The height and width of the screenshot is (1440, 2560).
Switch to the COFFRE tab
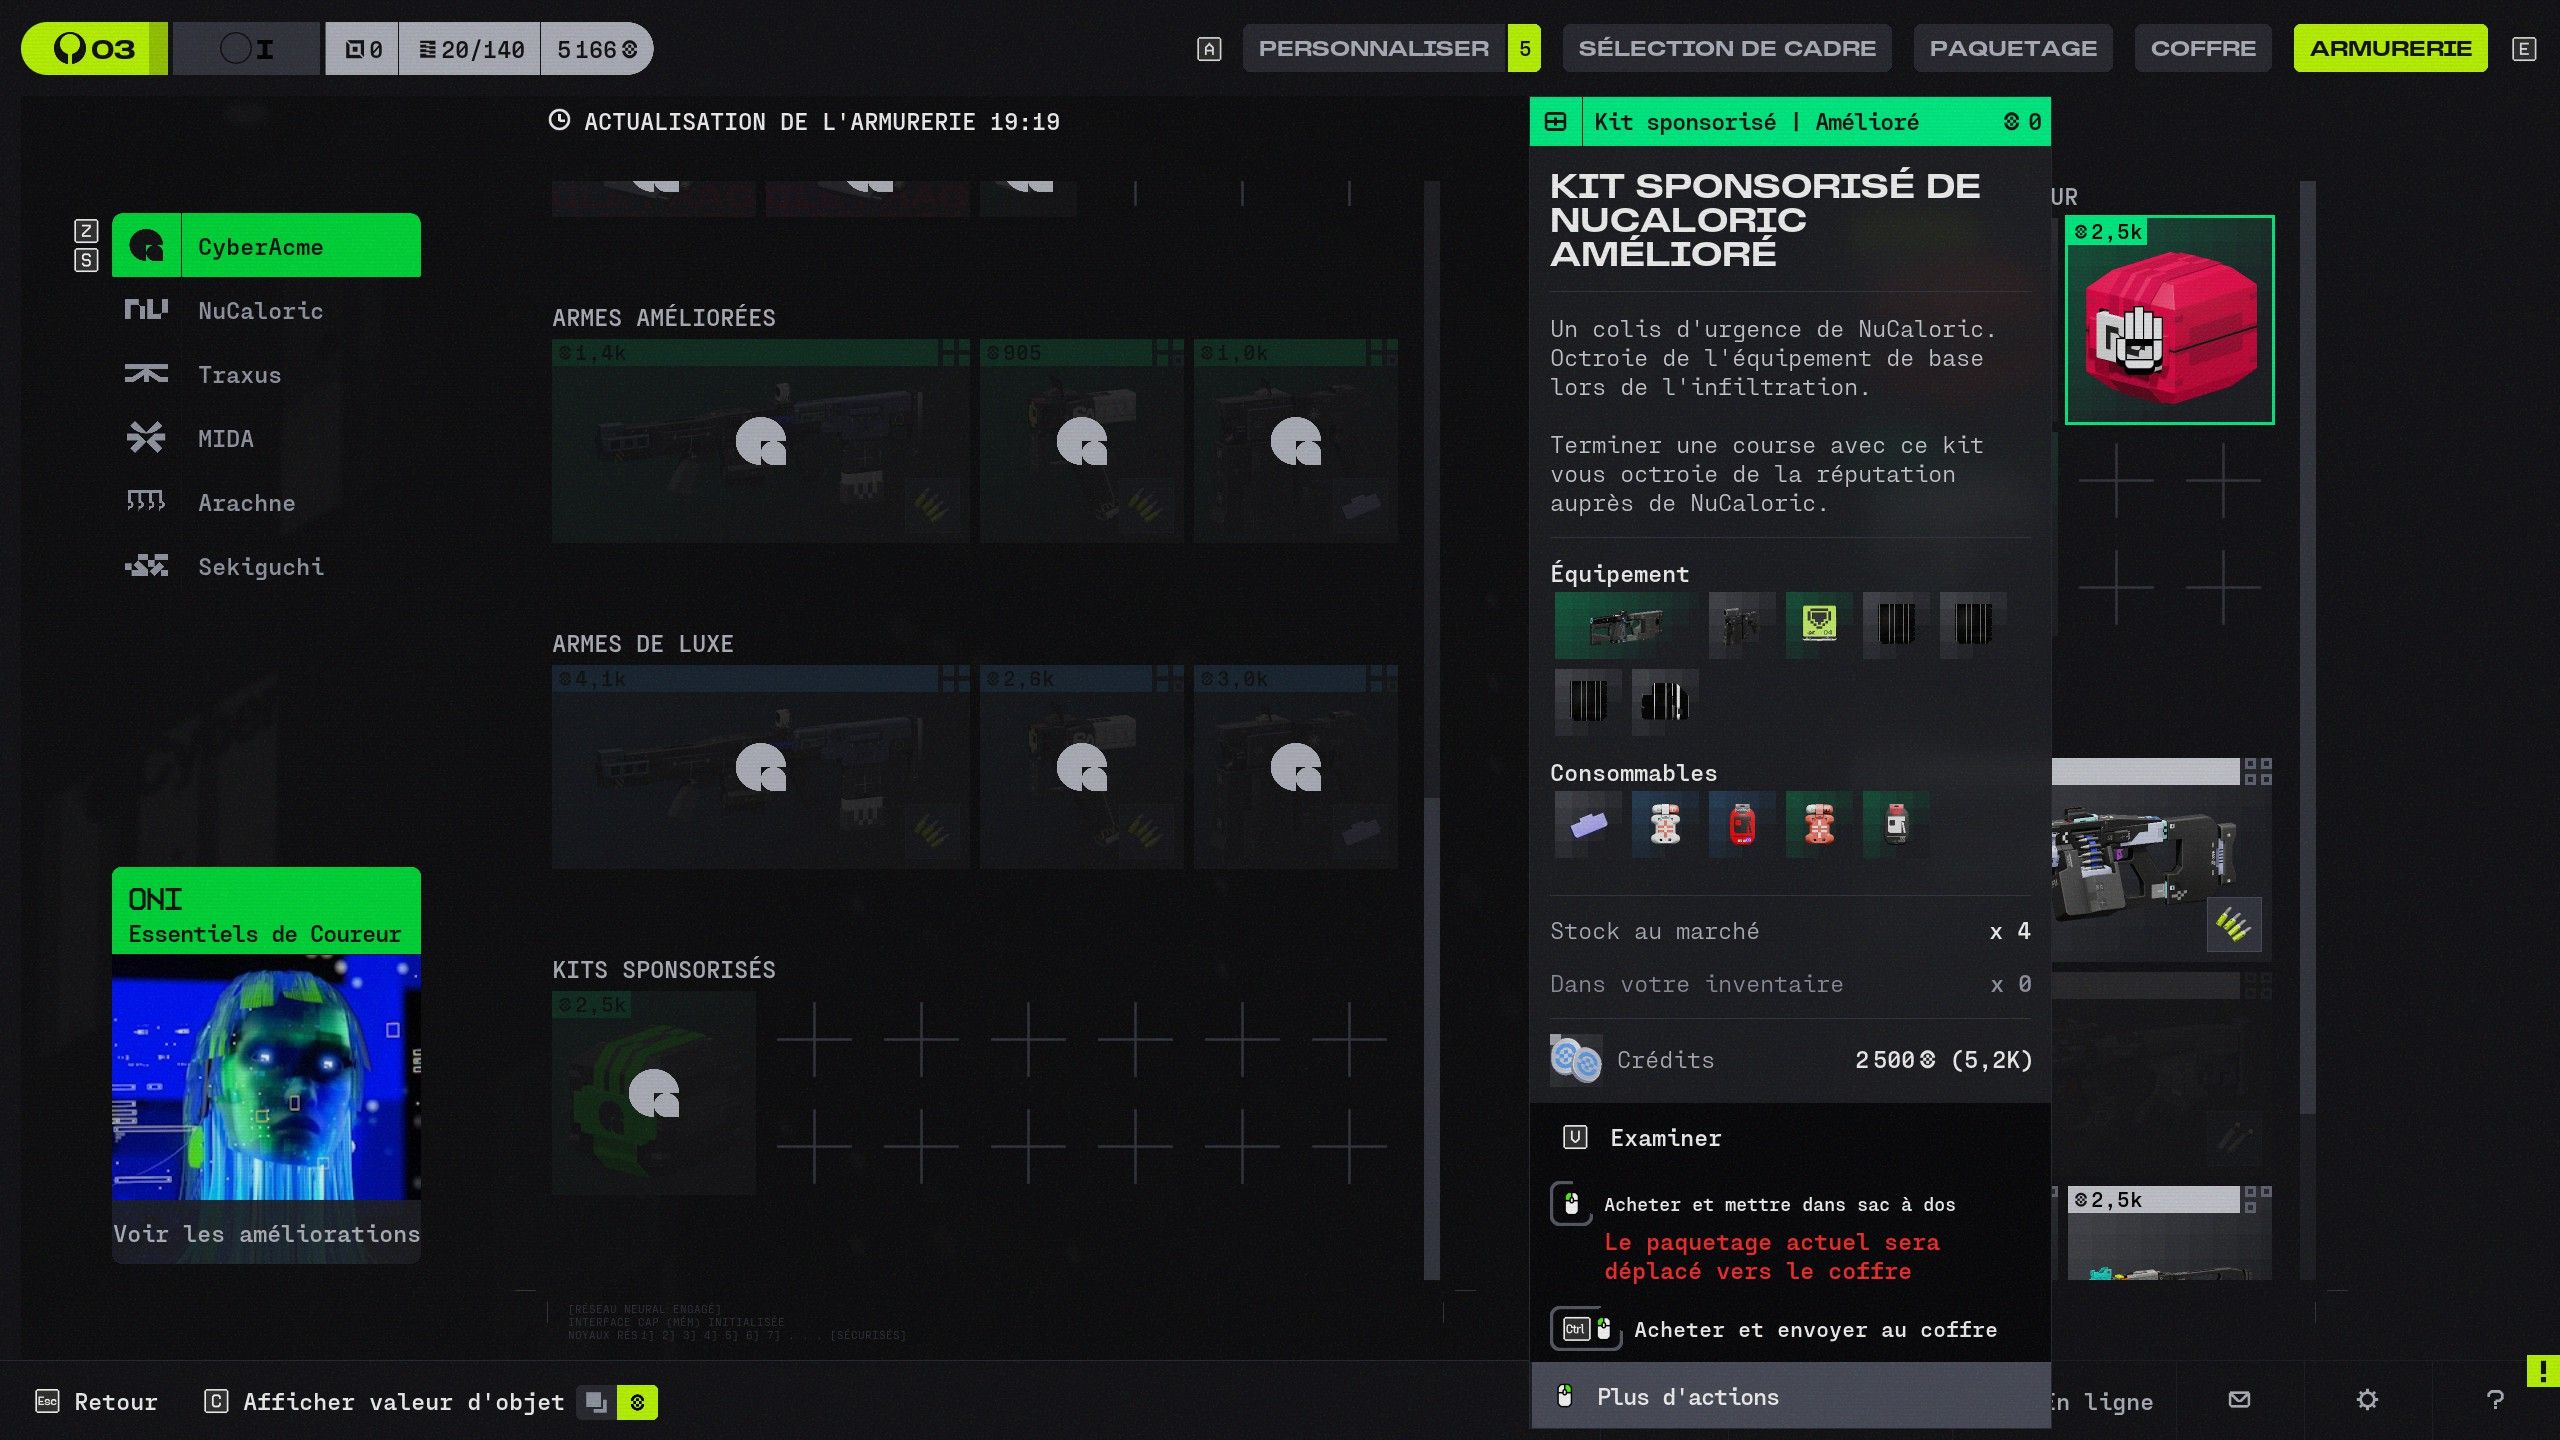(2202, 48)
